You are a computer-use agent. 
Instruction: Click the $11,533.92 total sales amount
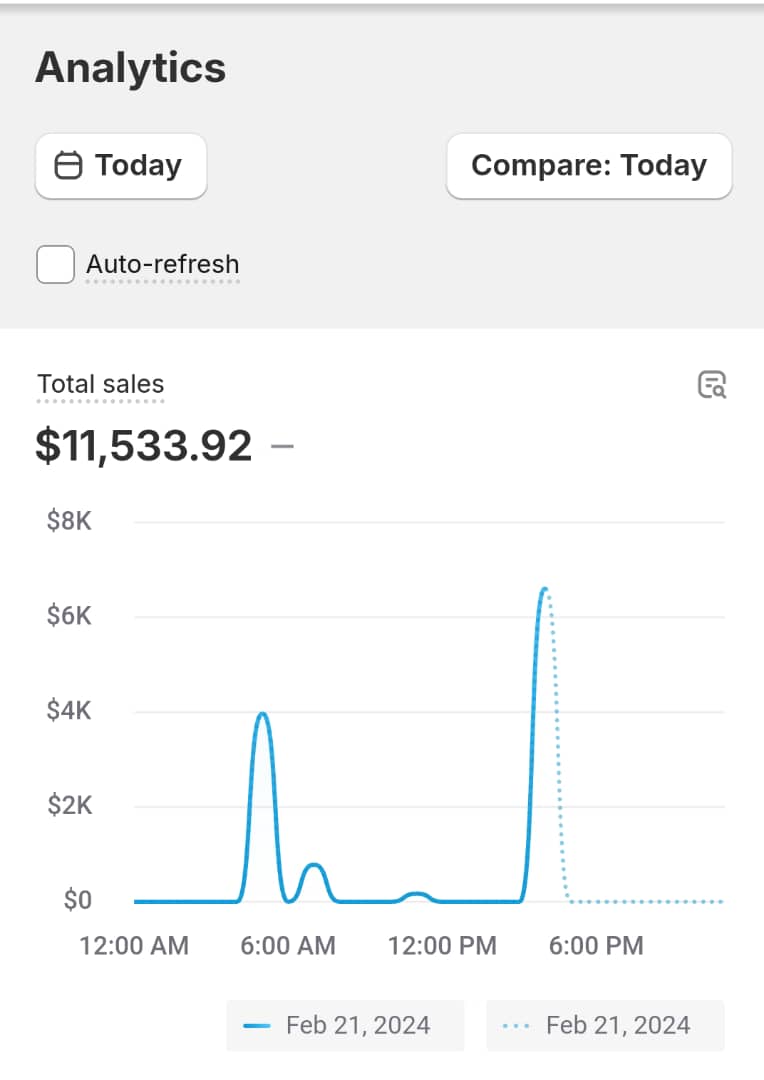144,446
